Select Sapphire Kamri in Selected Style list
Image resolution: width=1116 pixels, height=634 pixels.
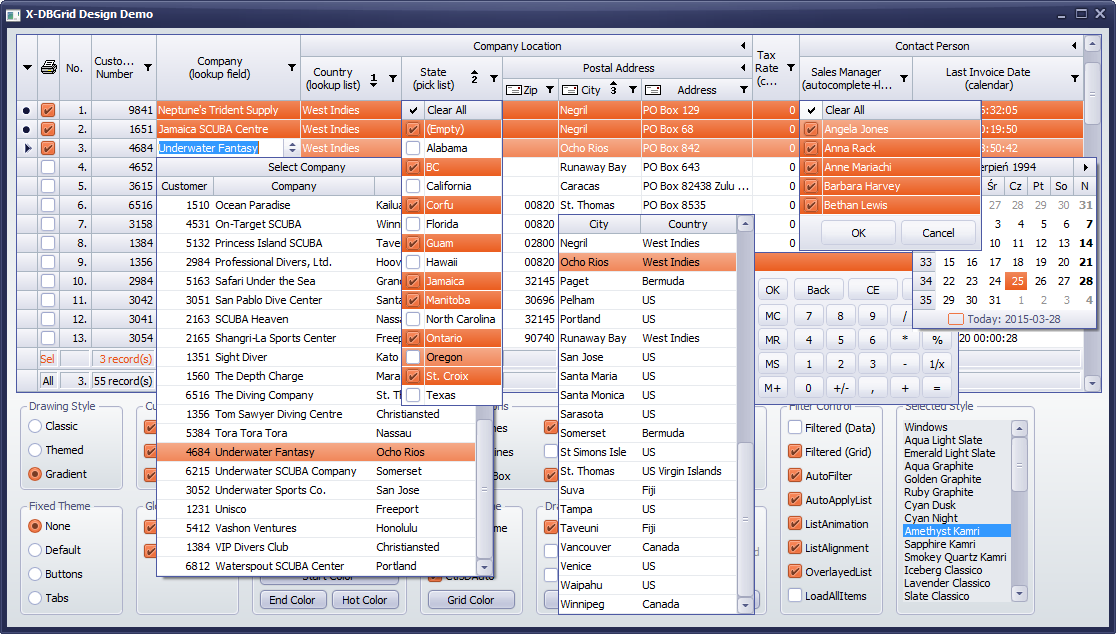(940, 544)
